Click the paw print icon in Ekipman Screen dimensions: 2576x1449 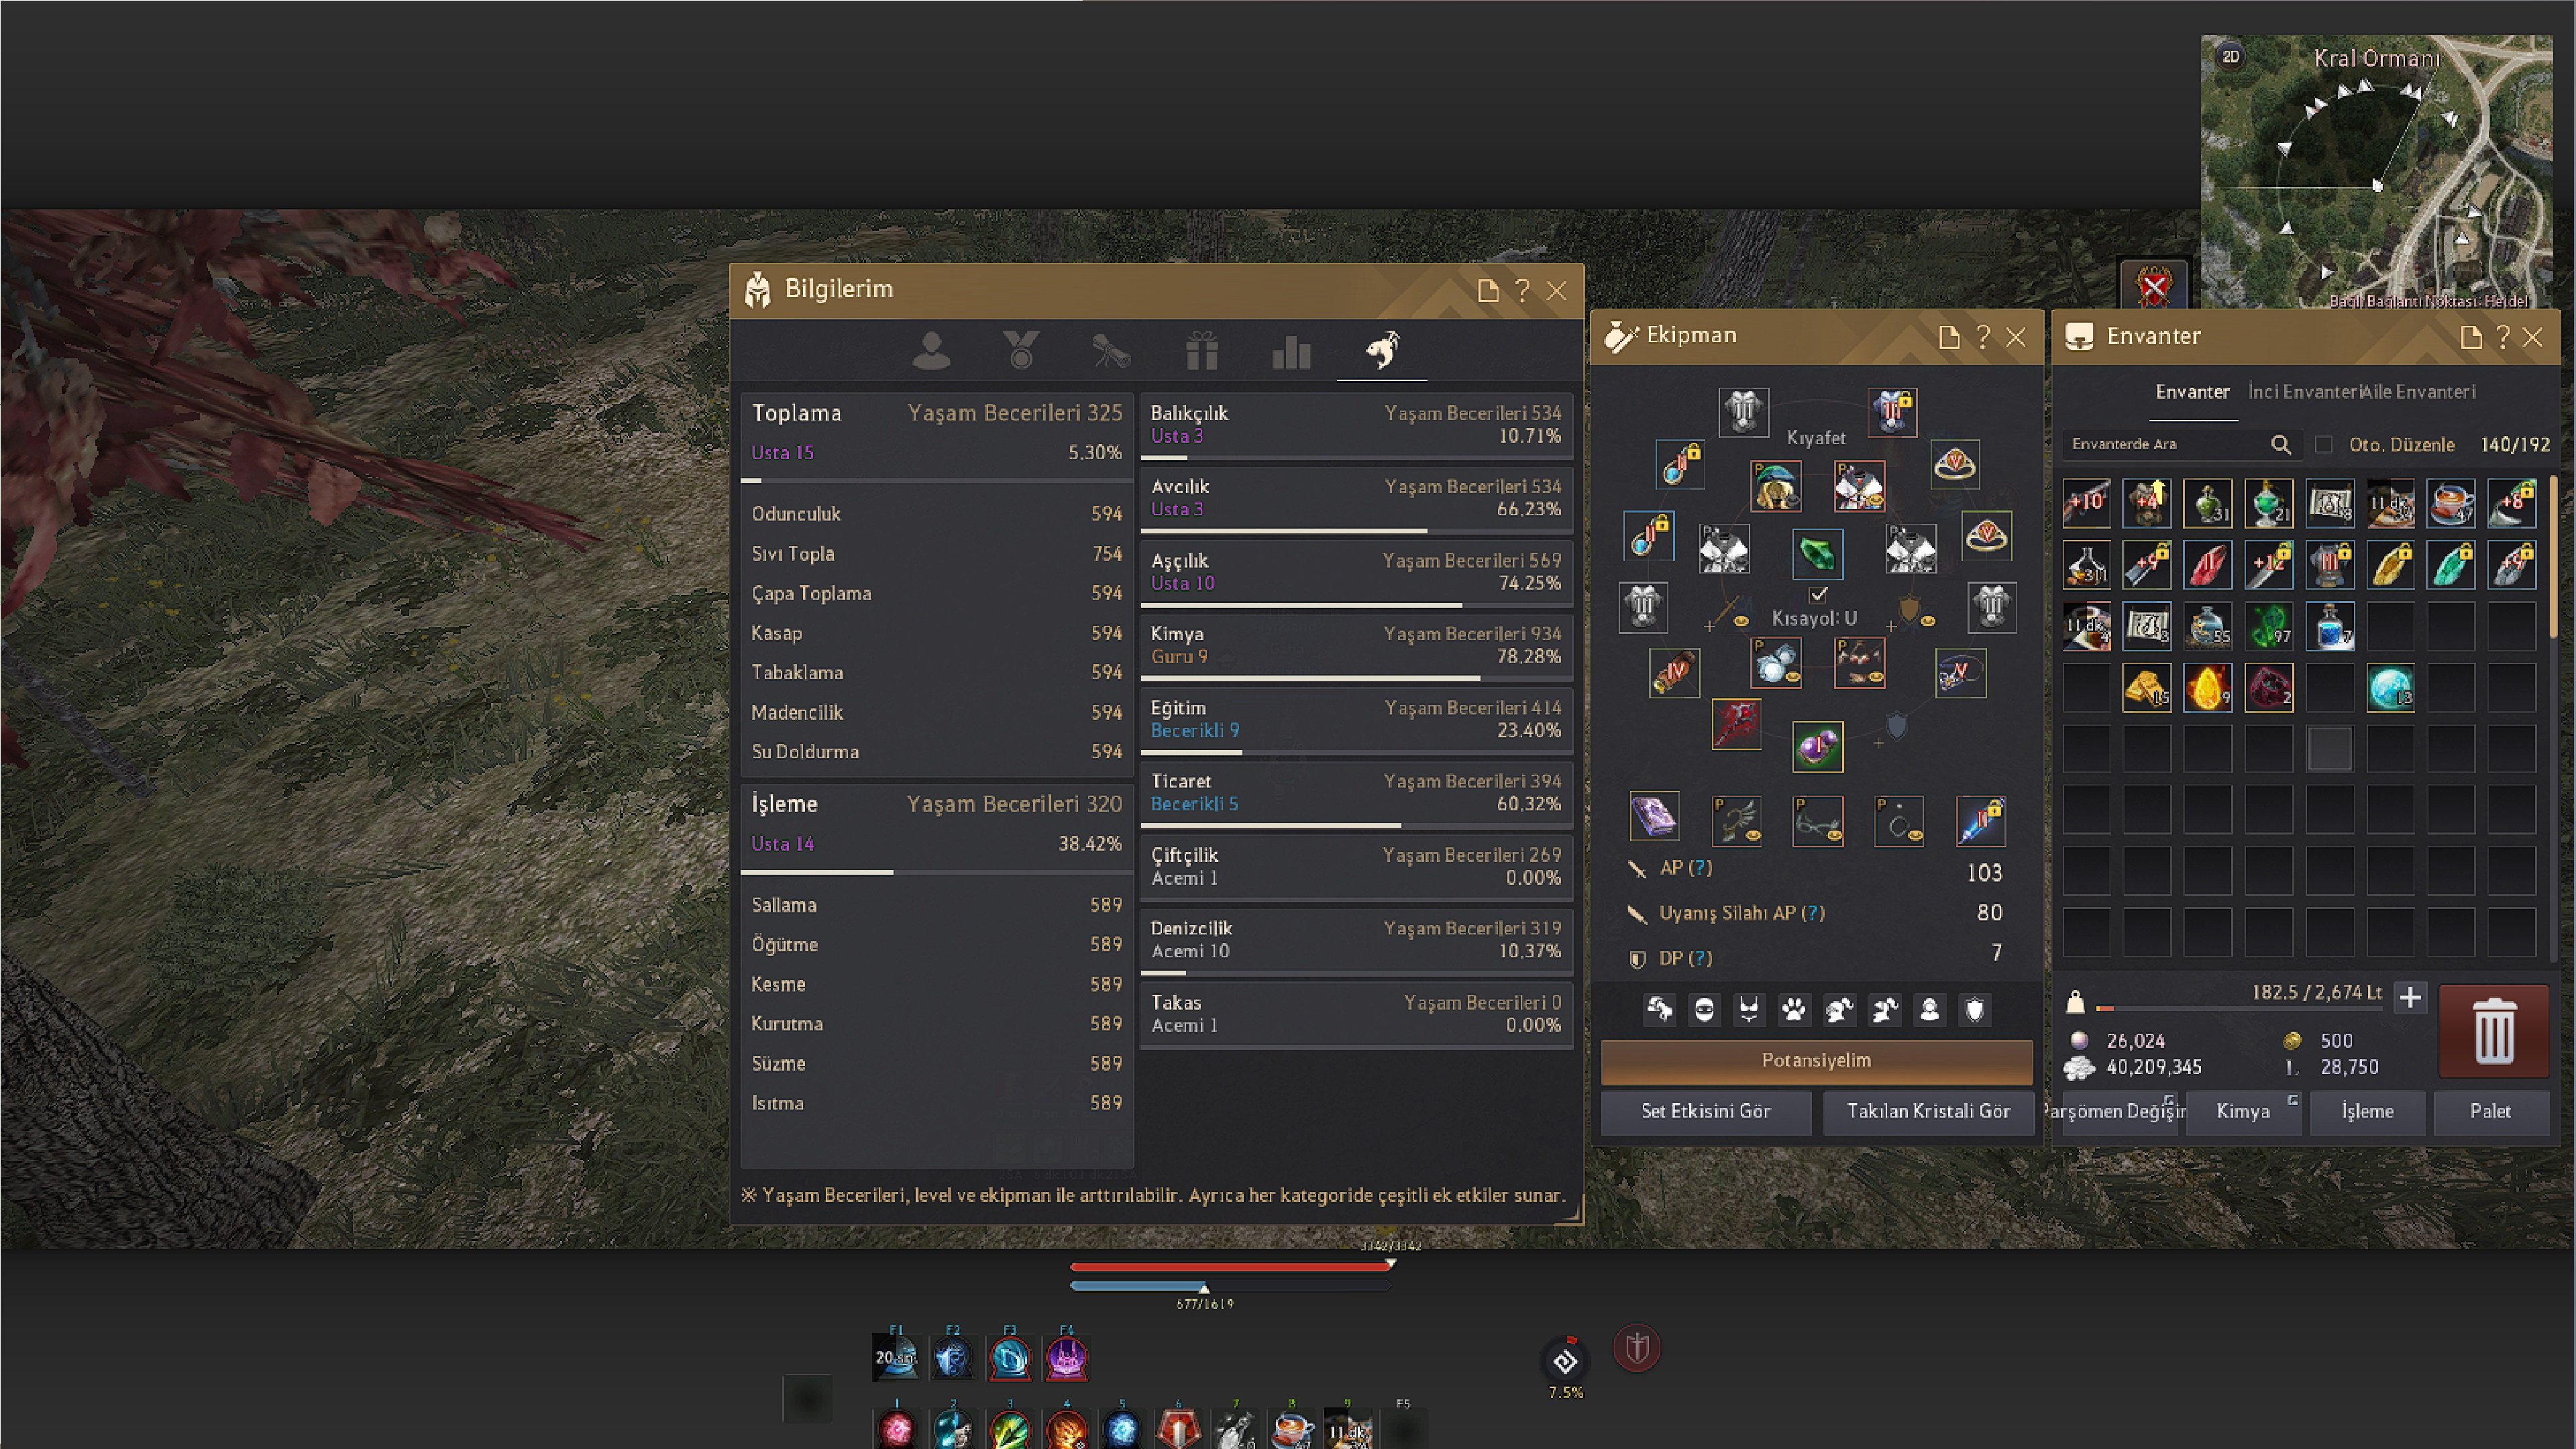click(x=1794, y=1010)
